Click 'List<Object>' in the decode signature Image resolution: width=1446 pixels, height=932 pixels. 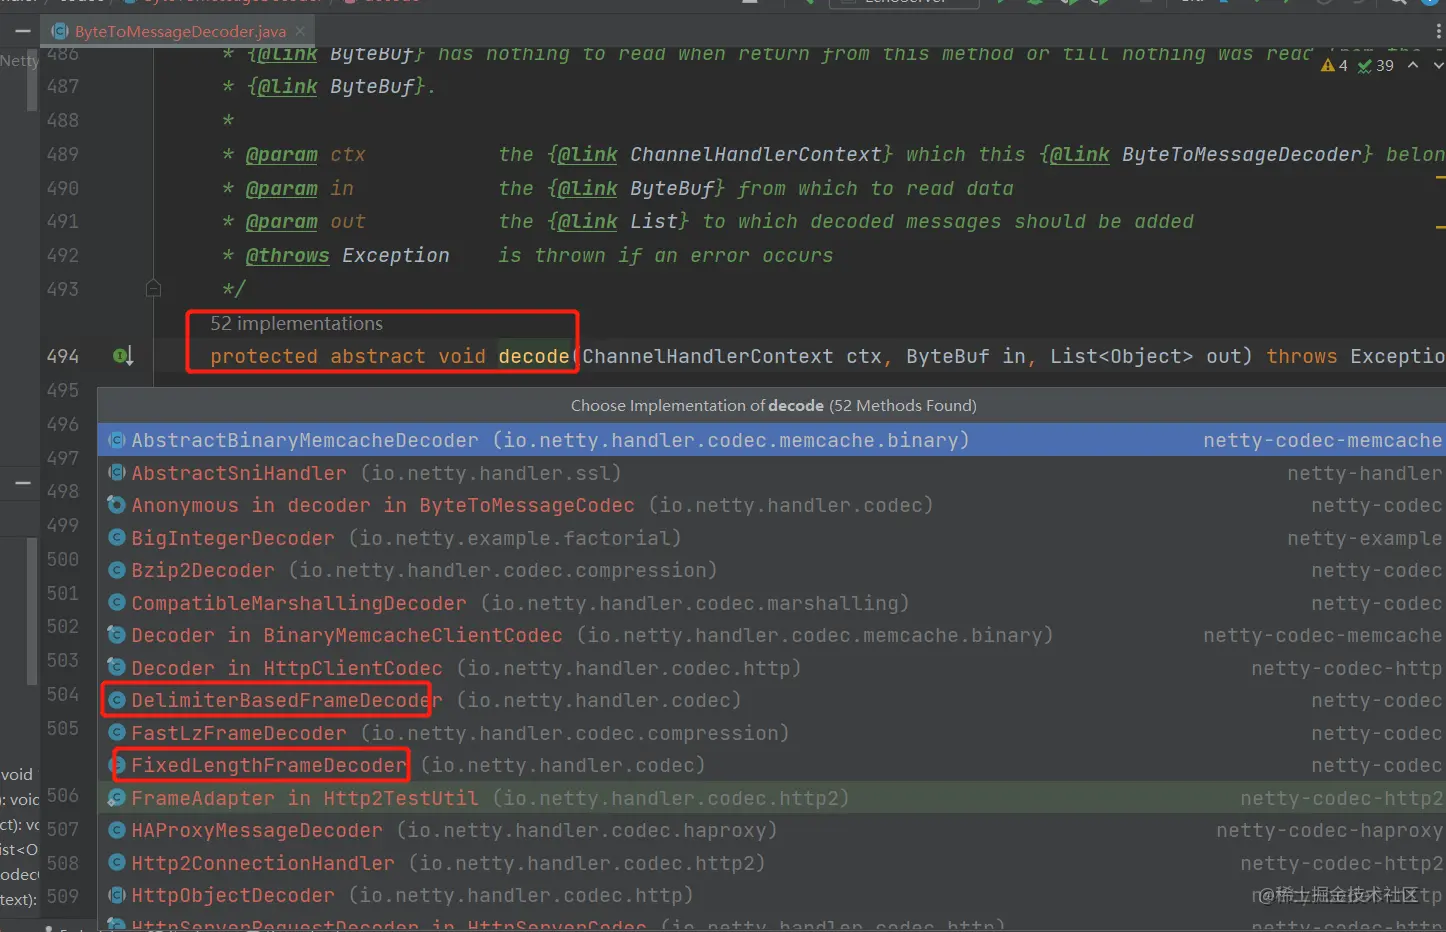click(1121, 356)
